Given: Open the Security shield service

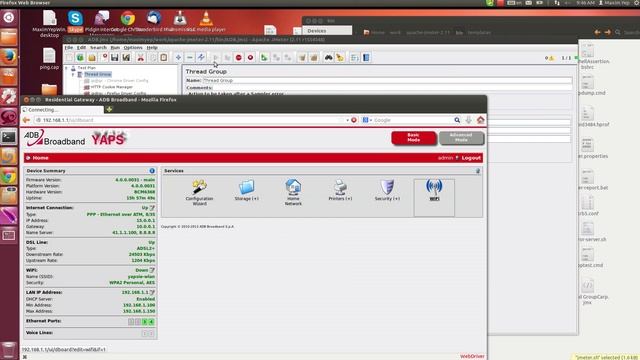Looking at the screenshot, I should click(x=387, y=190).
